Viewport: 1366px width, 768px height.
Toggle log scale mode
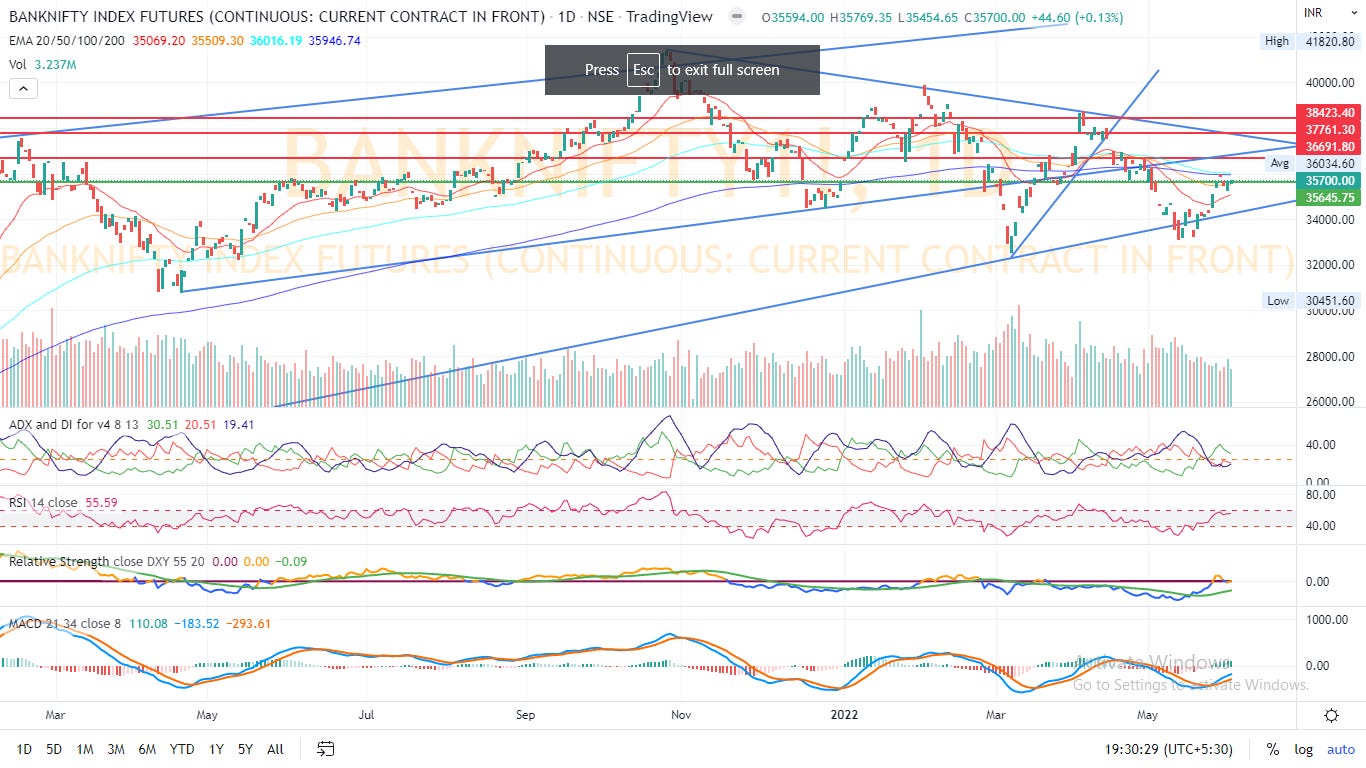coord(1303,749)
